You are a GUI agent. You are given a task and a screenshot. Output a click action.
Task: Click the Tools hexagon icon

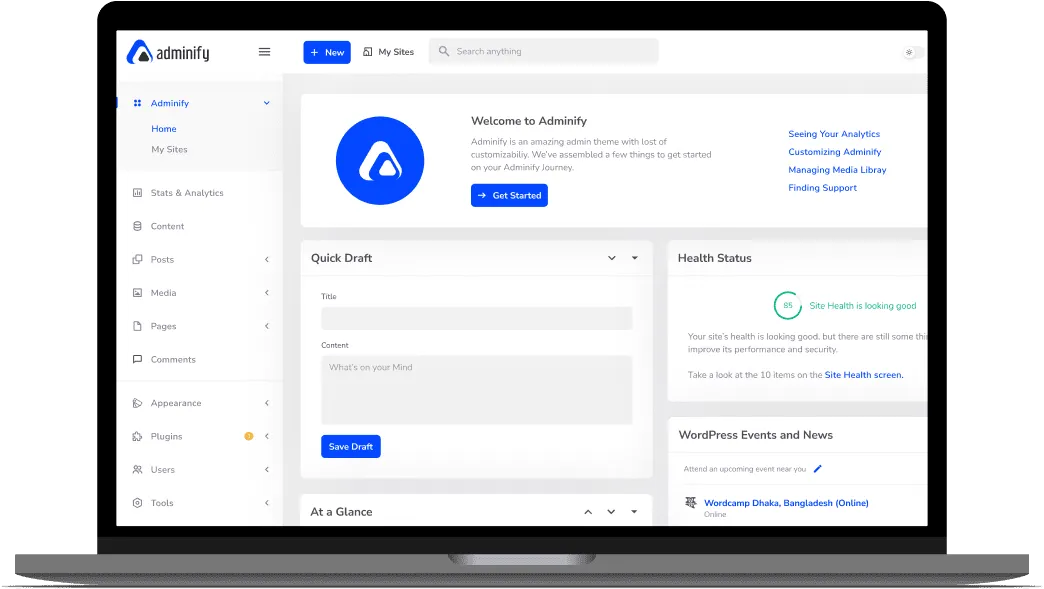pos(137,503)
